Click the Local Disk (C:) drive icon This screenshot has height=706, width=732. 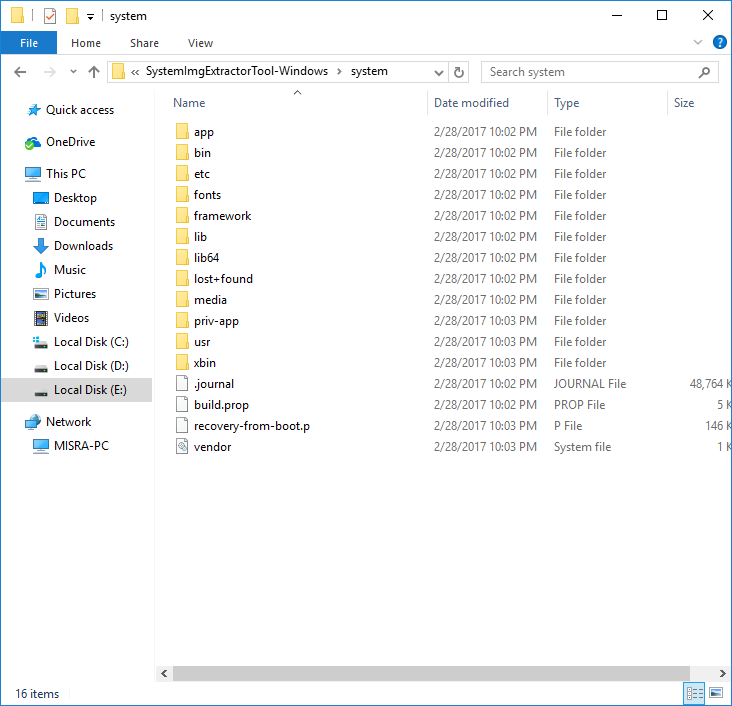[41, 342]
